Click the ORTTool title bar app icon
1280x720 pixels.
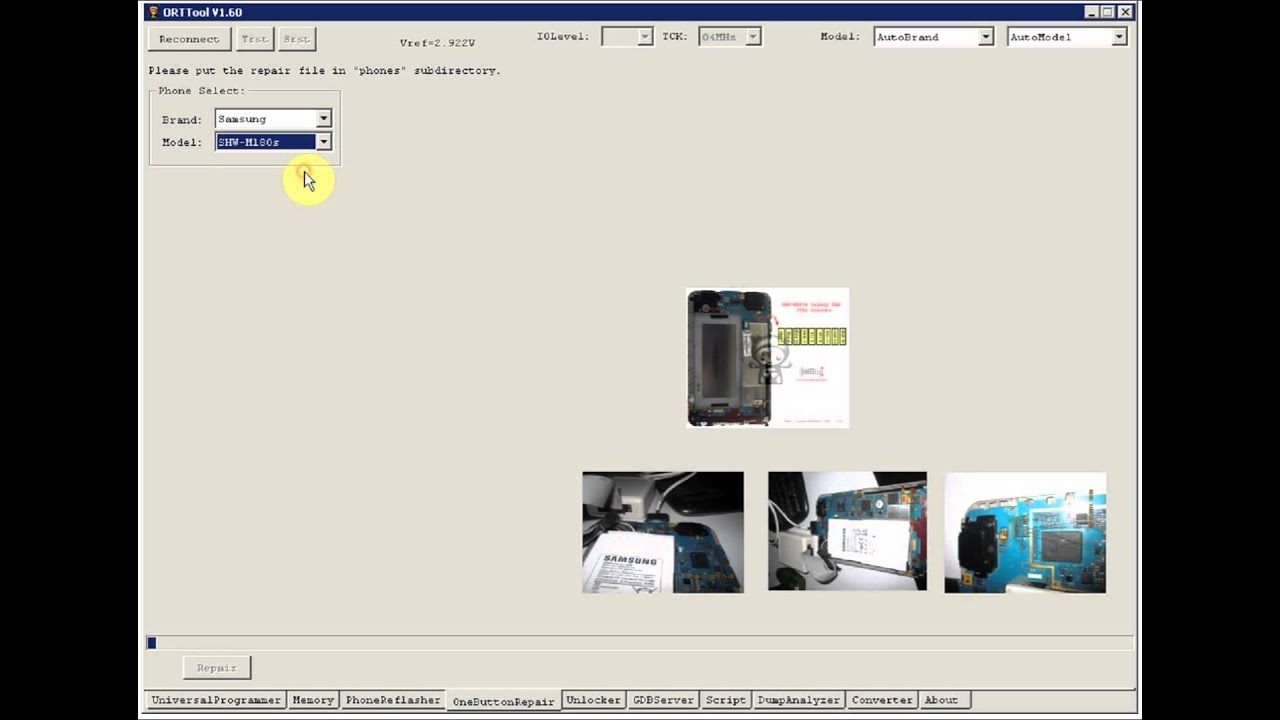[x=153, y=12]
